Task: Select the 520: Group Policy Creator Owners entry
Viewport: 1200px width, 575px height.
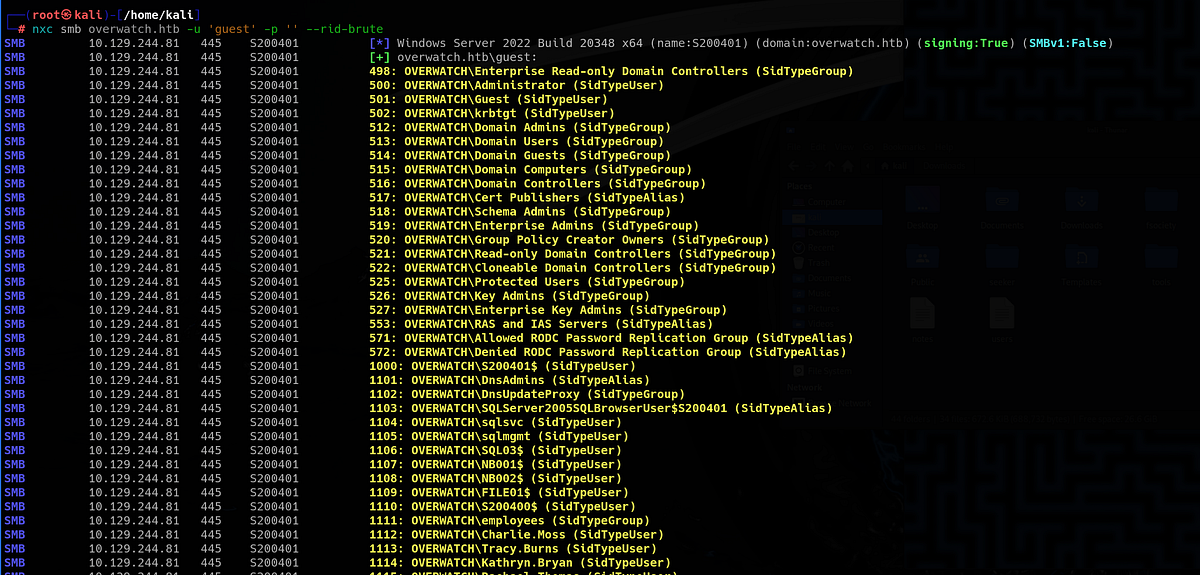Action: [569, 240]
